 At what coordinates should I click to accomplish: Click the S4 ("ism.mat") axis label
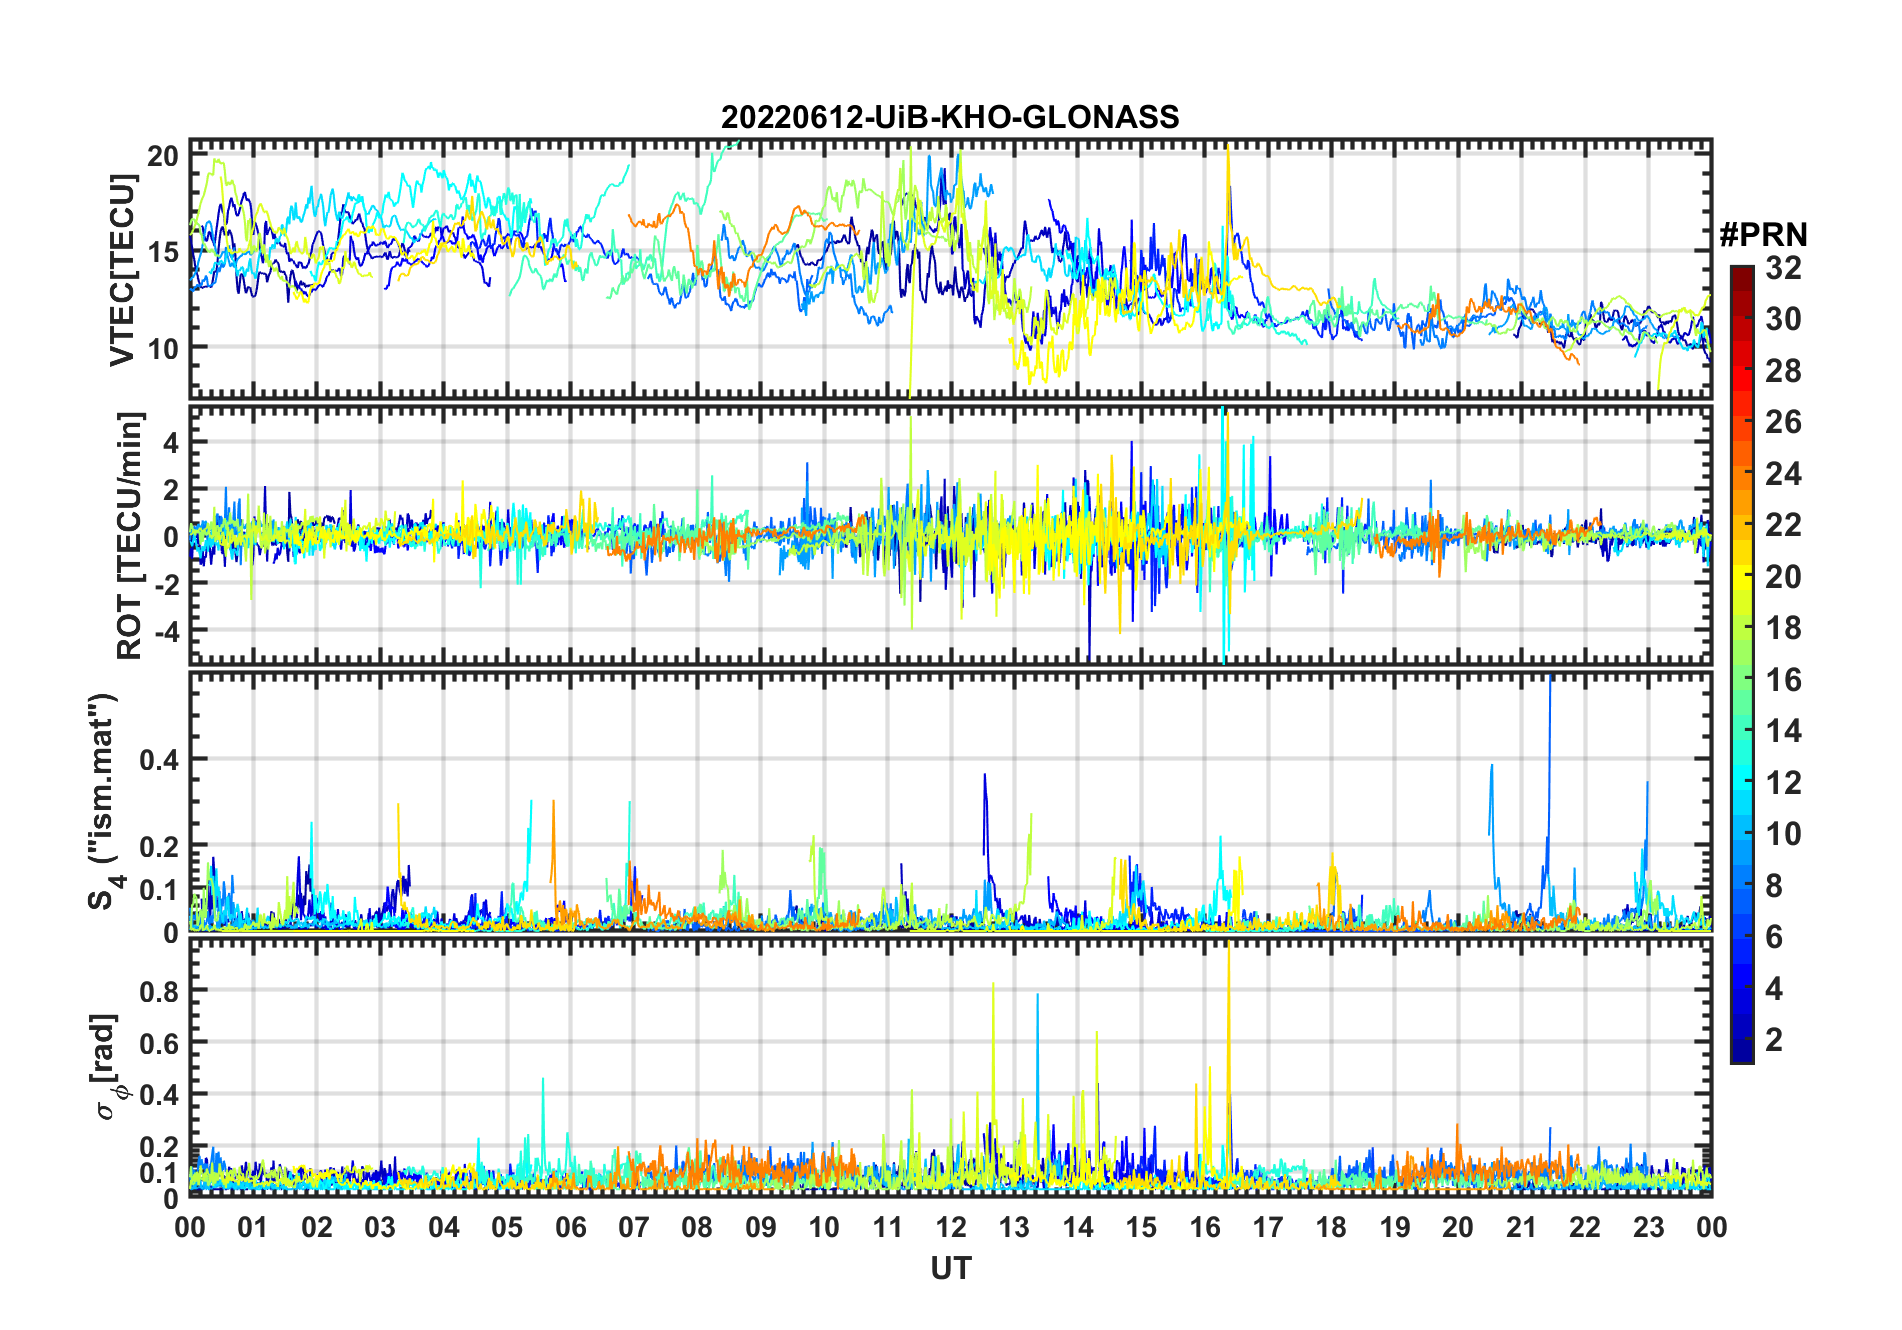click(104, 802)
